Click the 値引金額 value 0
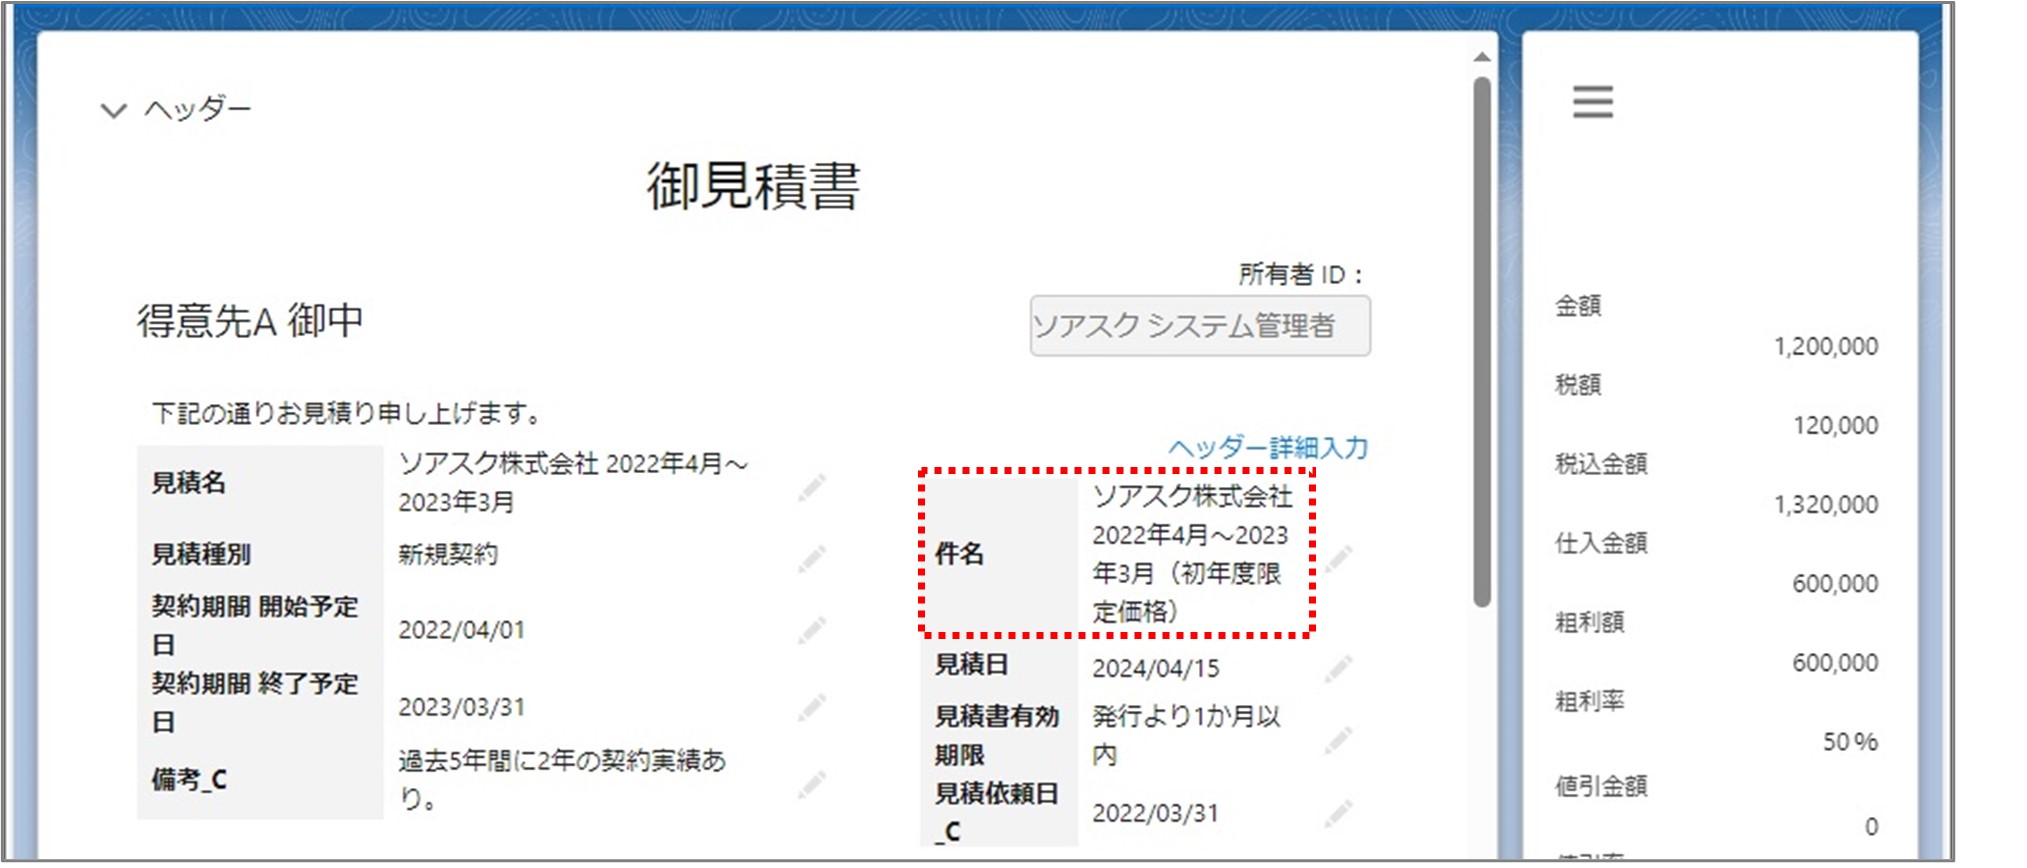 point(1871,827)
